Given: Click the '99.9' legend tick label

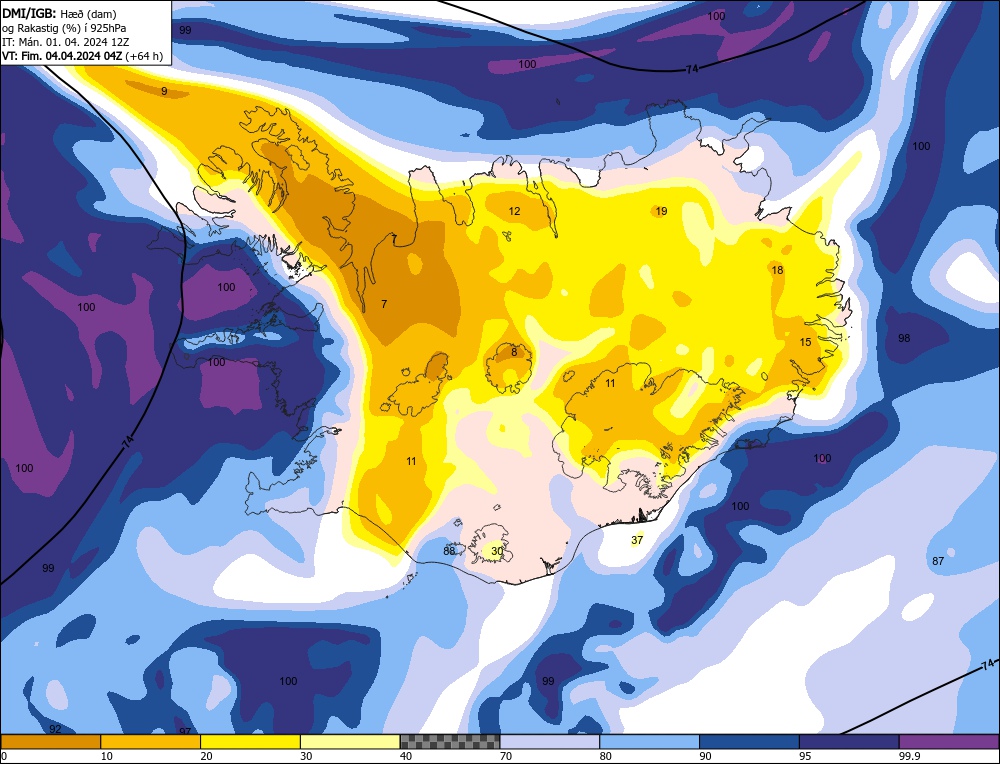Looking at the screenshot, I should 908,757.
